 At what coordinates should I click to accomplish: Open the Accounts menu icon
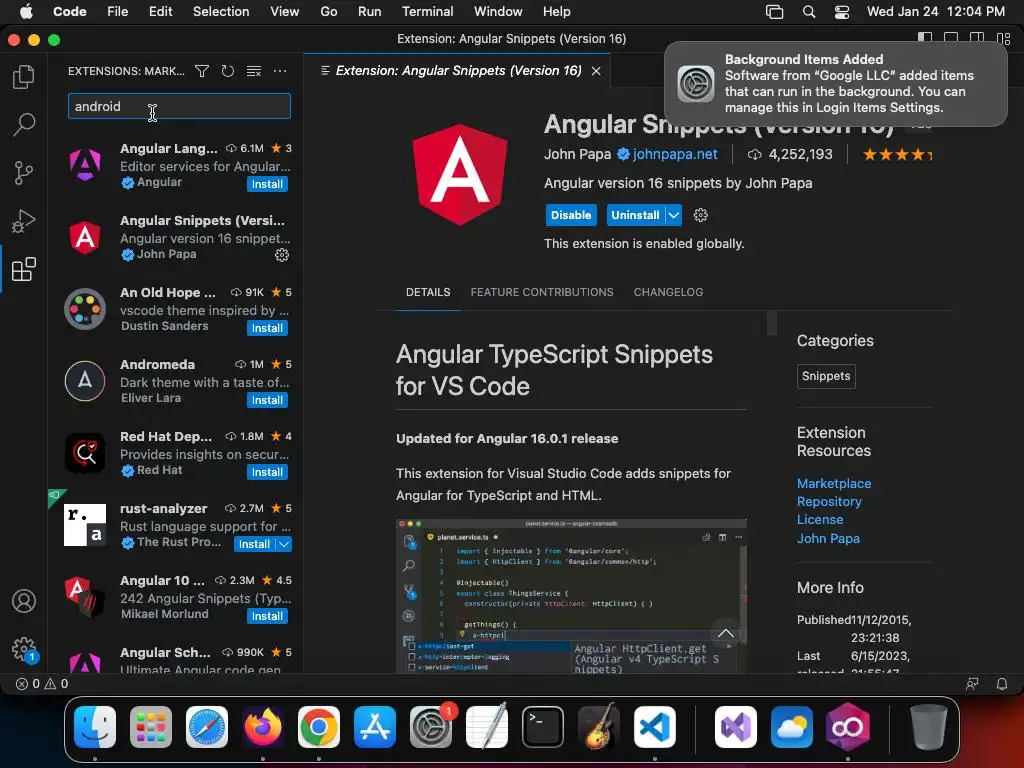24,601
